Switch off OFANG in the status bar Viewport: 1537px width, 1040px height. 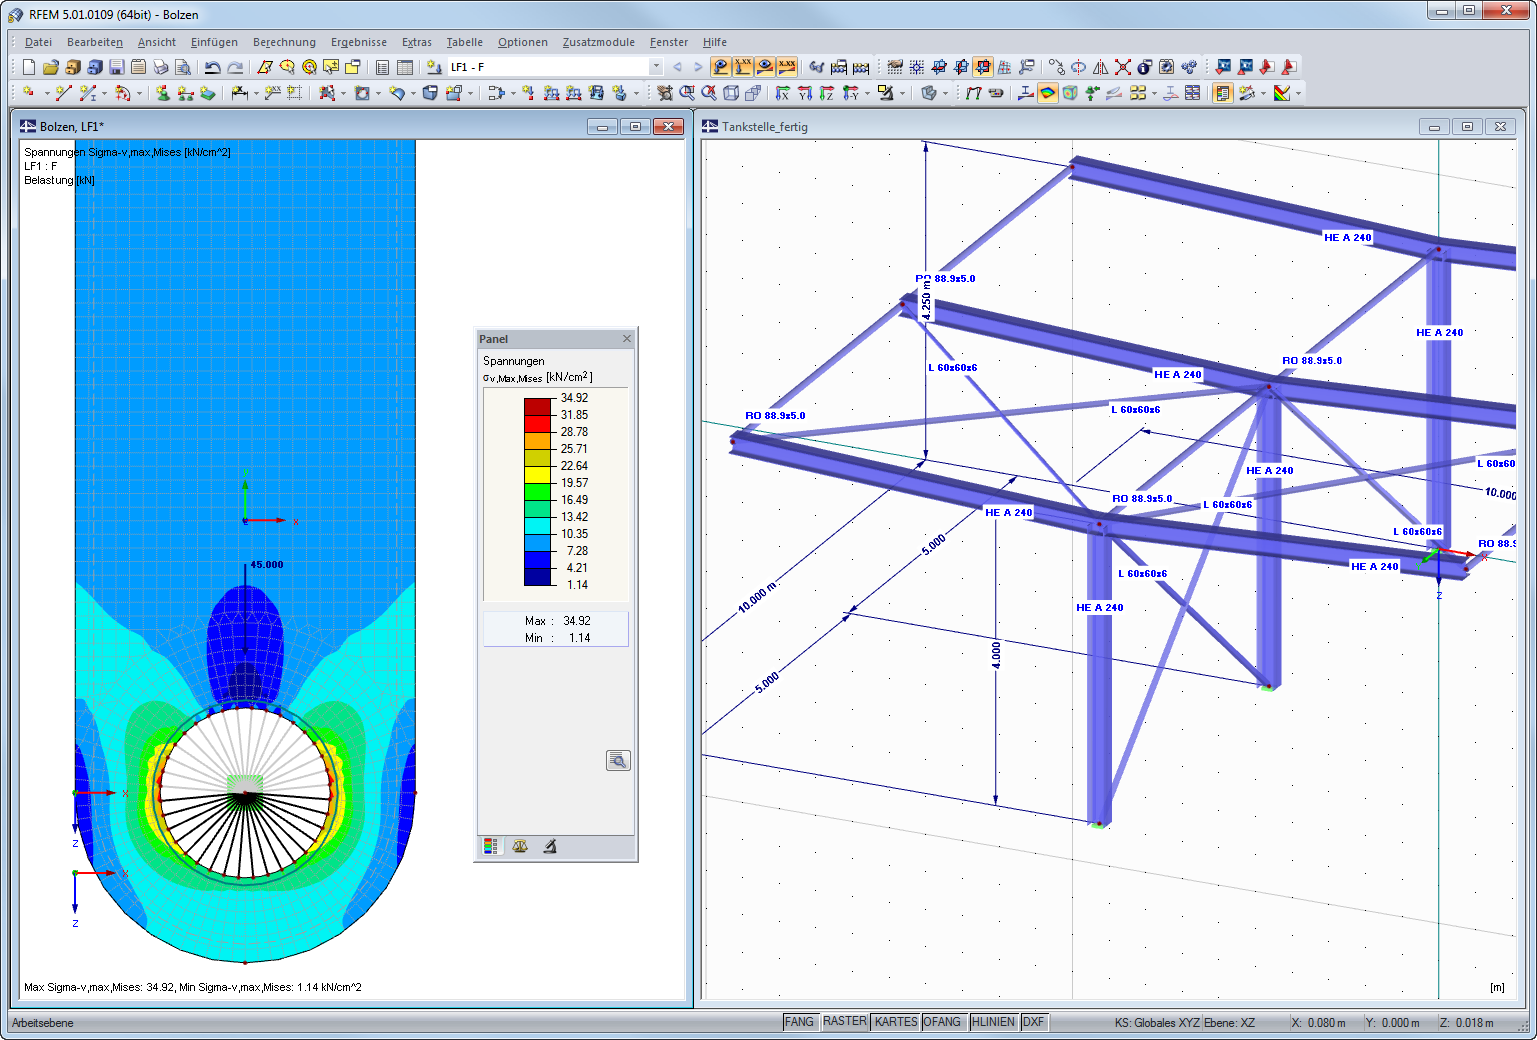pos(941,1021)
